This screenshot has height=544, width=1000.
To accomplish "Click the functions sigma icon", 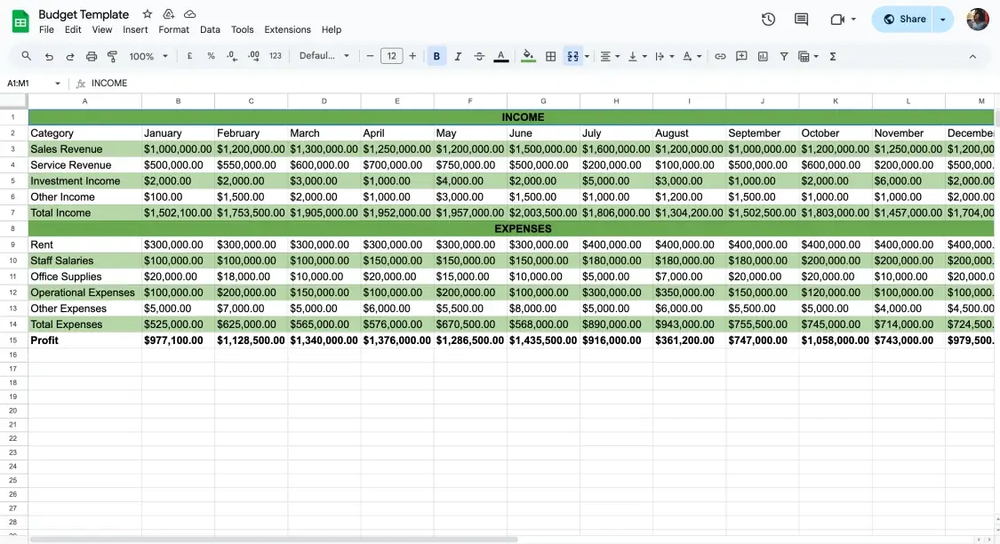I will (833, 57).
